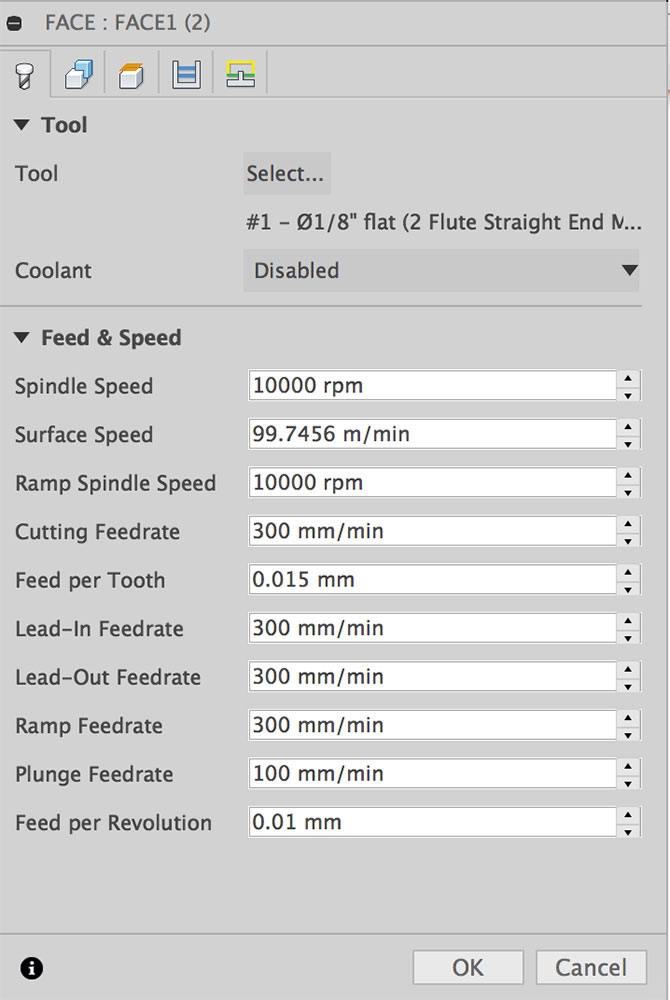Confirm the operation with OK
This screenshot has height=1000, width=670.
coord(468,967)
